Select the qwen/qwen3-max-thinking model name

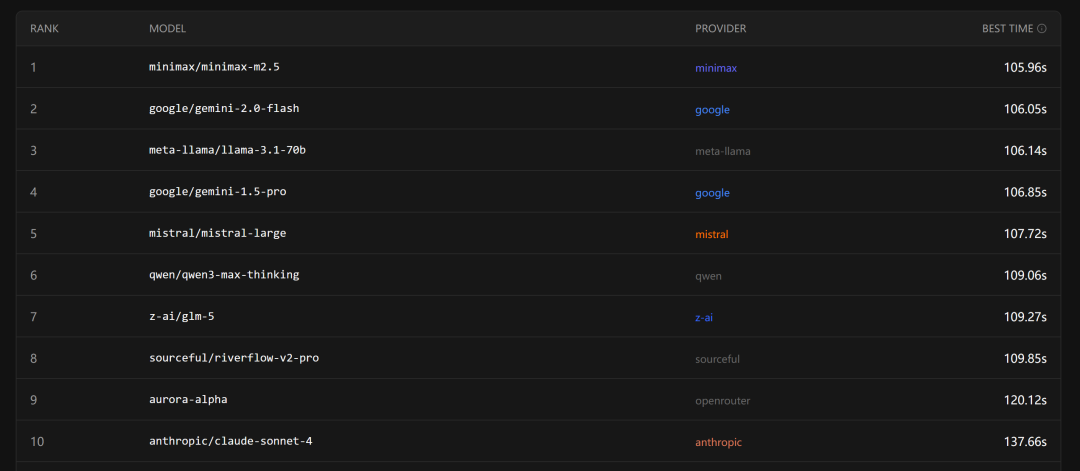point(223,275)
